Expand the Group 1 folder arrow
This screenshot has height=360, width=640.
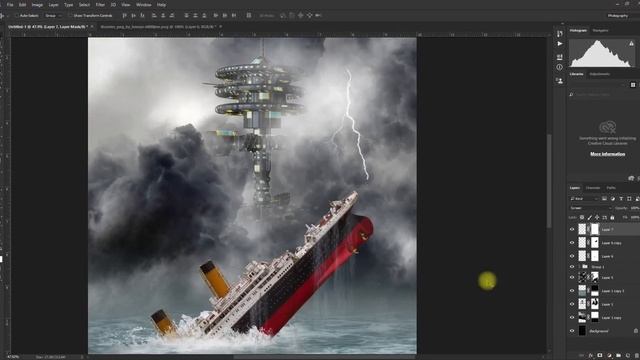tap(579, 267)
